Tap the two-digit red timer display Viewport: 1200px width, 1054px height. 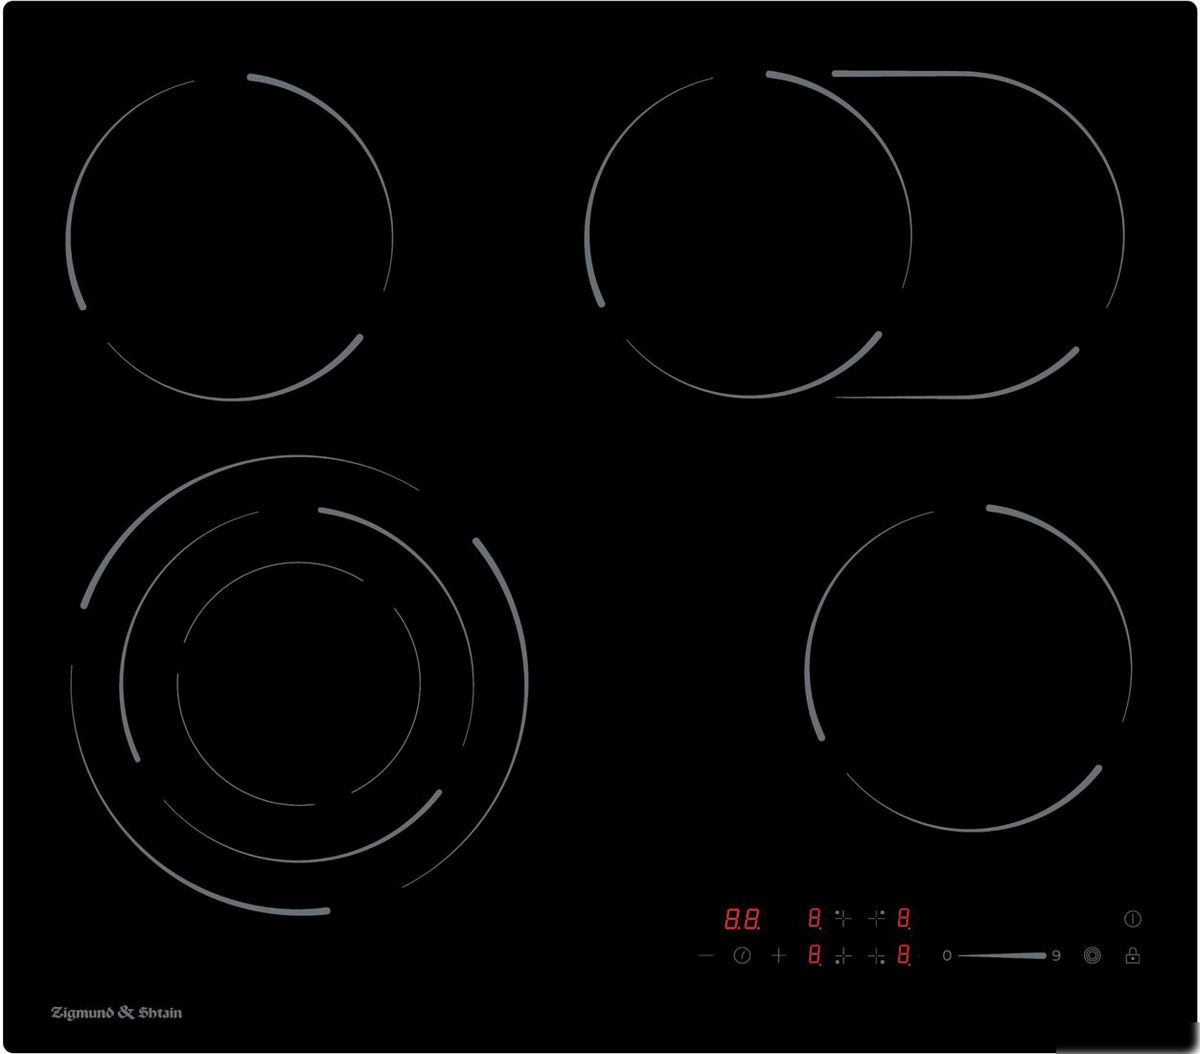tap(741, 919)
